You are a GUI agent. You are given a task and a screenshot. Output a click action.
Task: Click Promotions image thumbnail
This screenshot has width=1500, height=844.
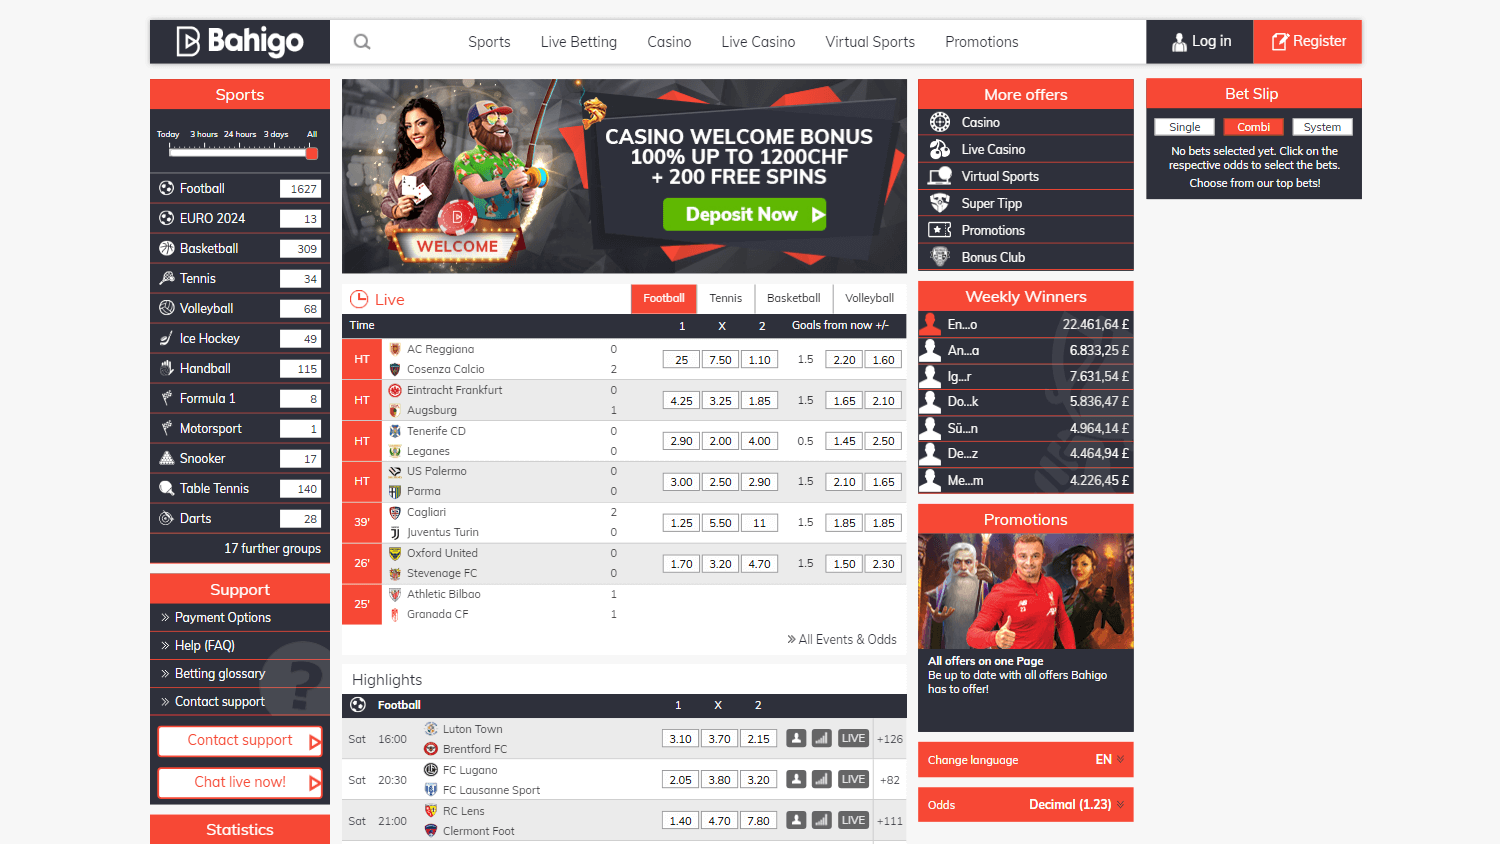[x=1026, y=591]
